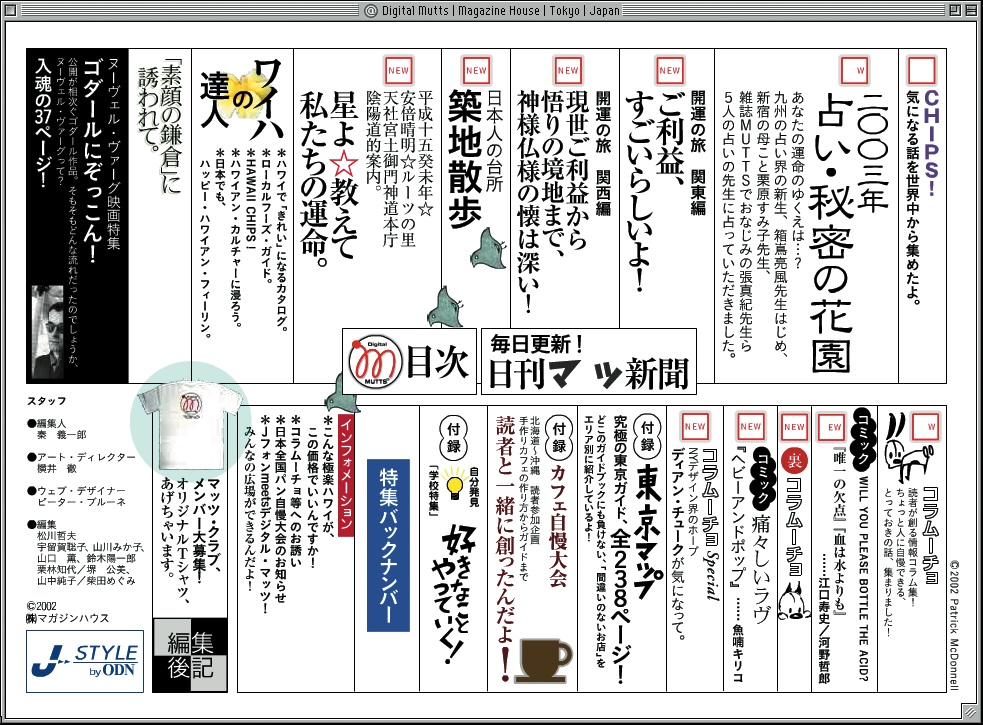Viewport: 983px width, 725px height.
Task: Click the window close box in title bar
Action: coord(11,10)
